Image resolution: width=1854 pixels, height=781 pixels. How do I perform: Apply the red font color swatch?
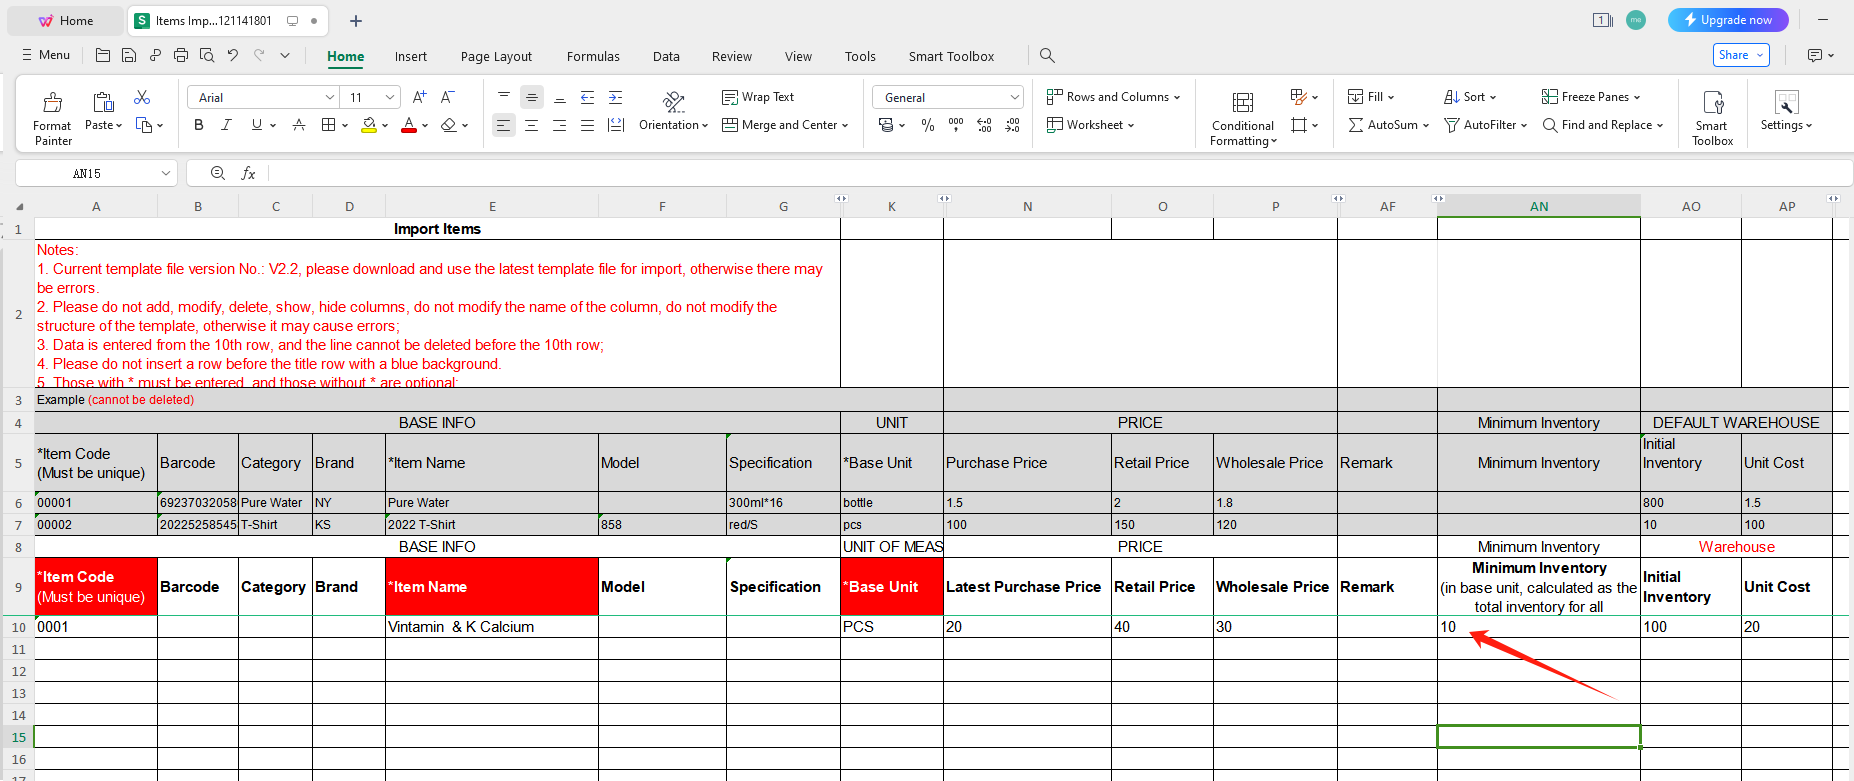(x=409, y=125)
